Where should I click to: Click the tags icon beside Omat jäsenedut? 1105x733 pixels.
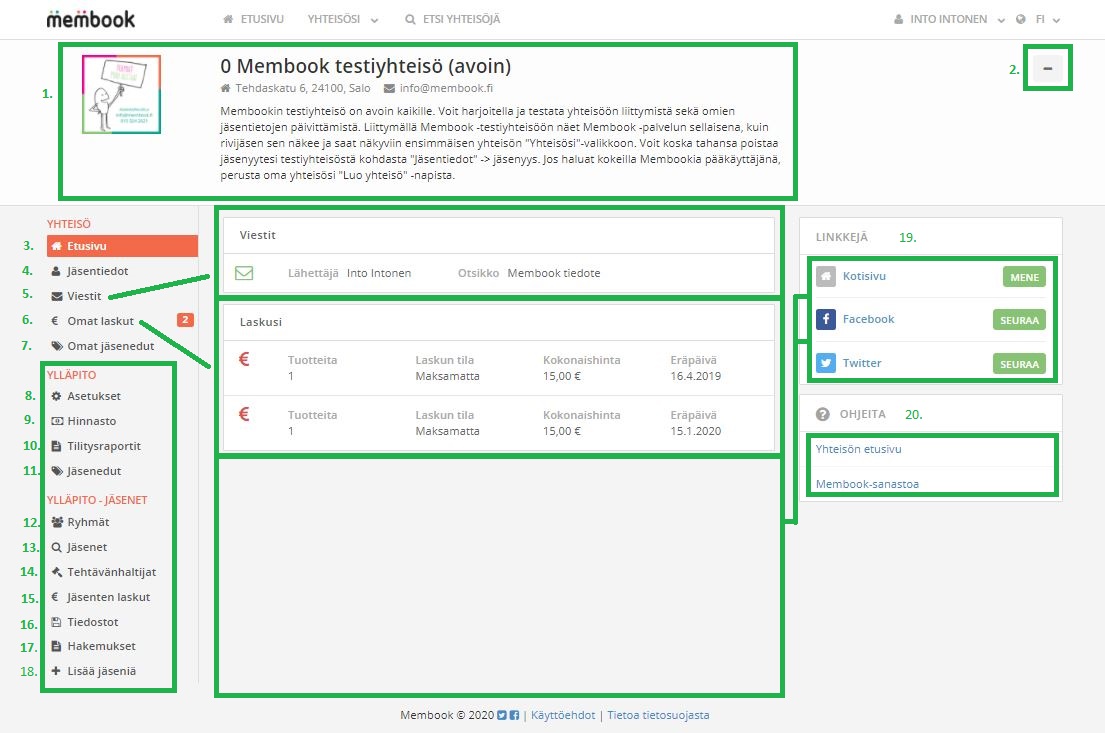(x=57, y=346)
